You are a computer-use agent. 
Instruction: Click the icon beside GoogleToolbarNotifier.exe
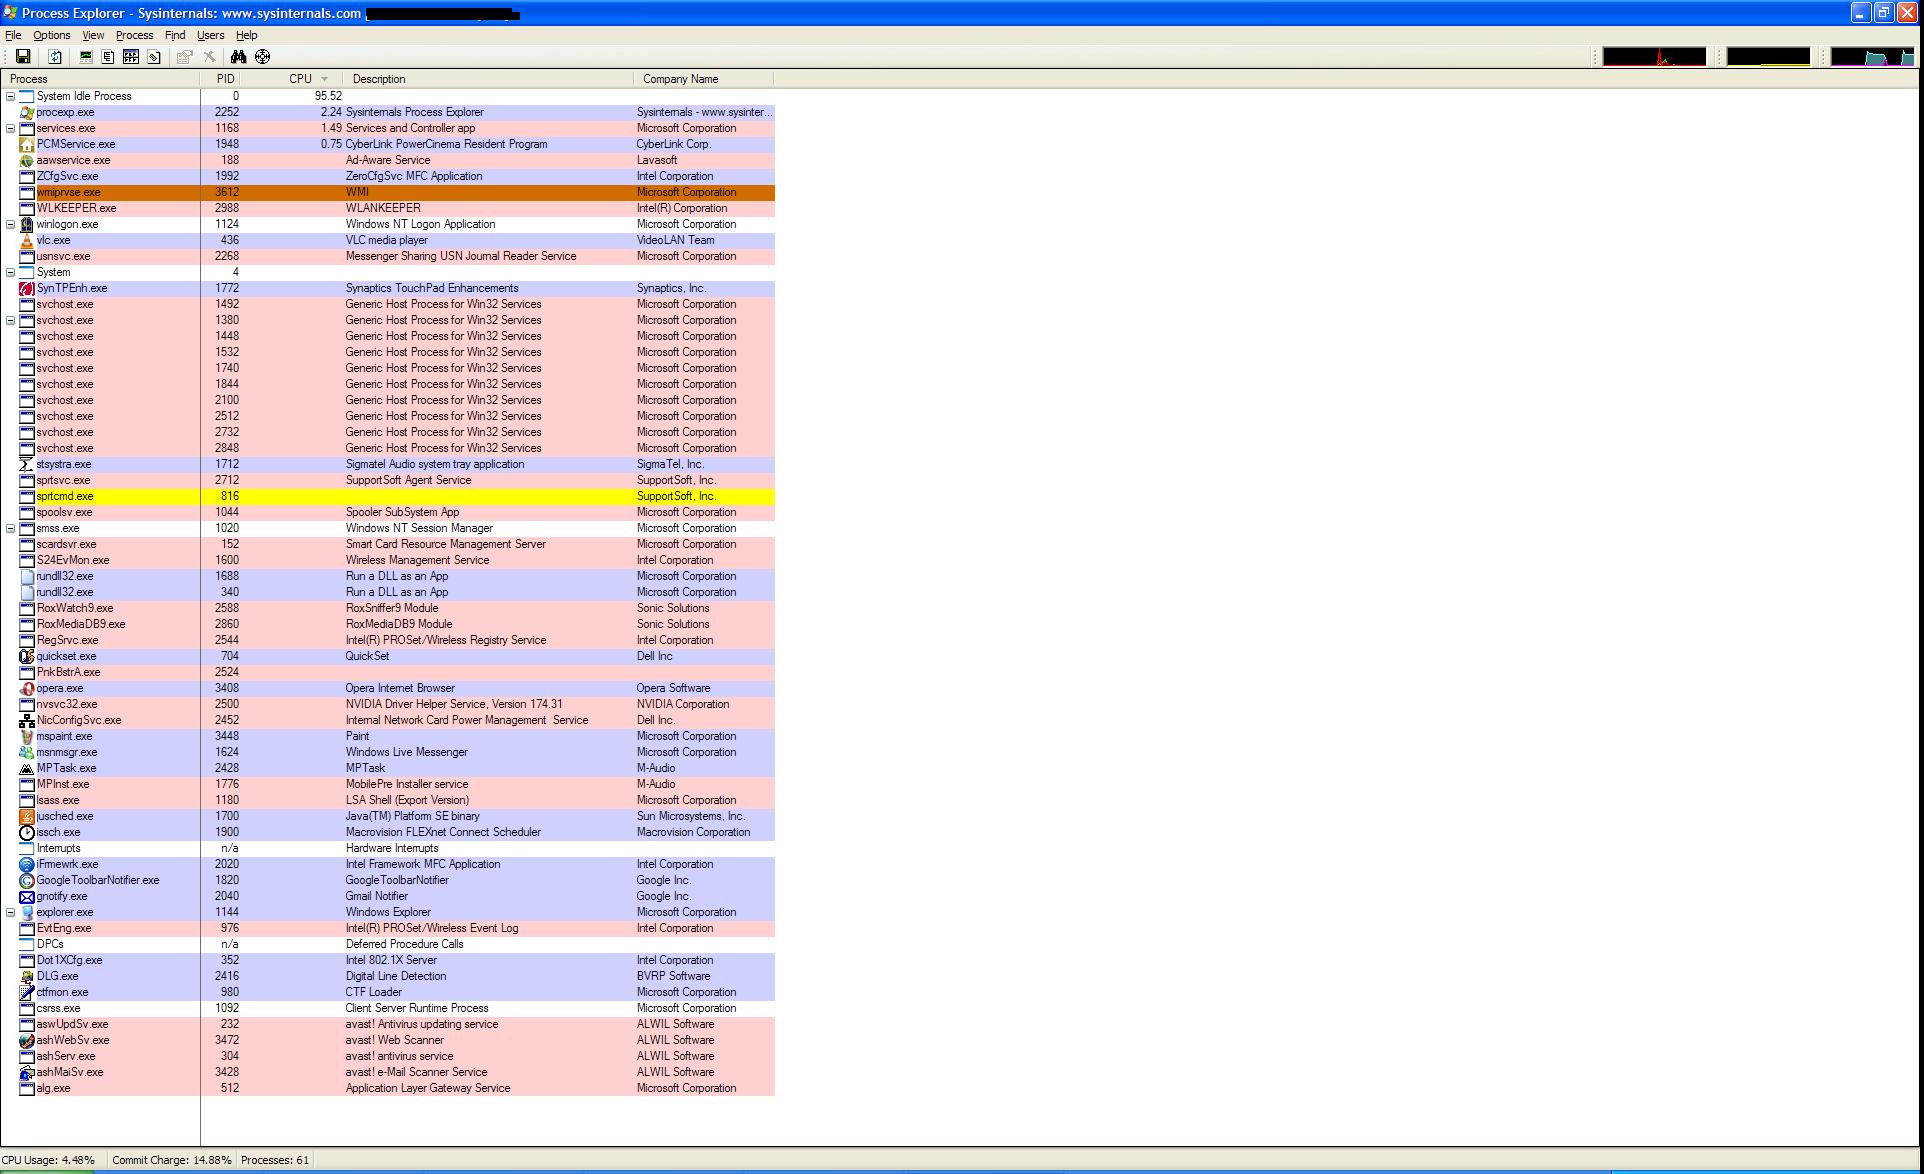pyautogui.click(x=27, y=880)
